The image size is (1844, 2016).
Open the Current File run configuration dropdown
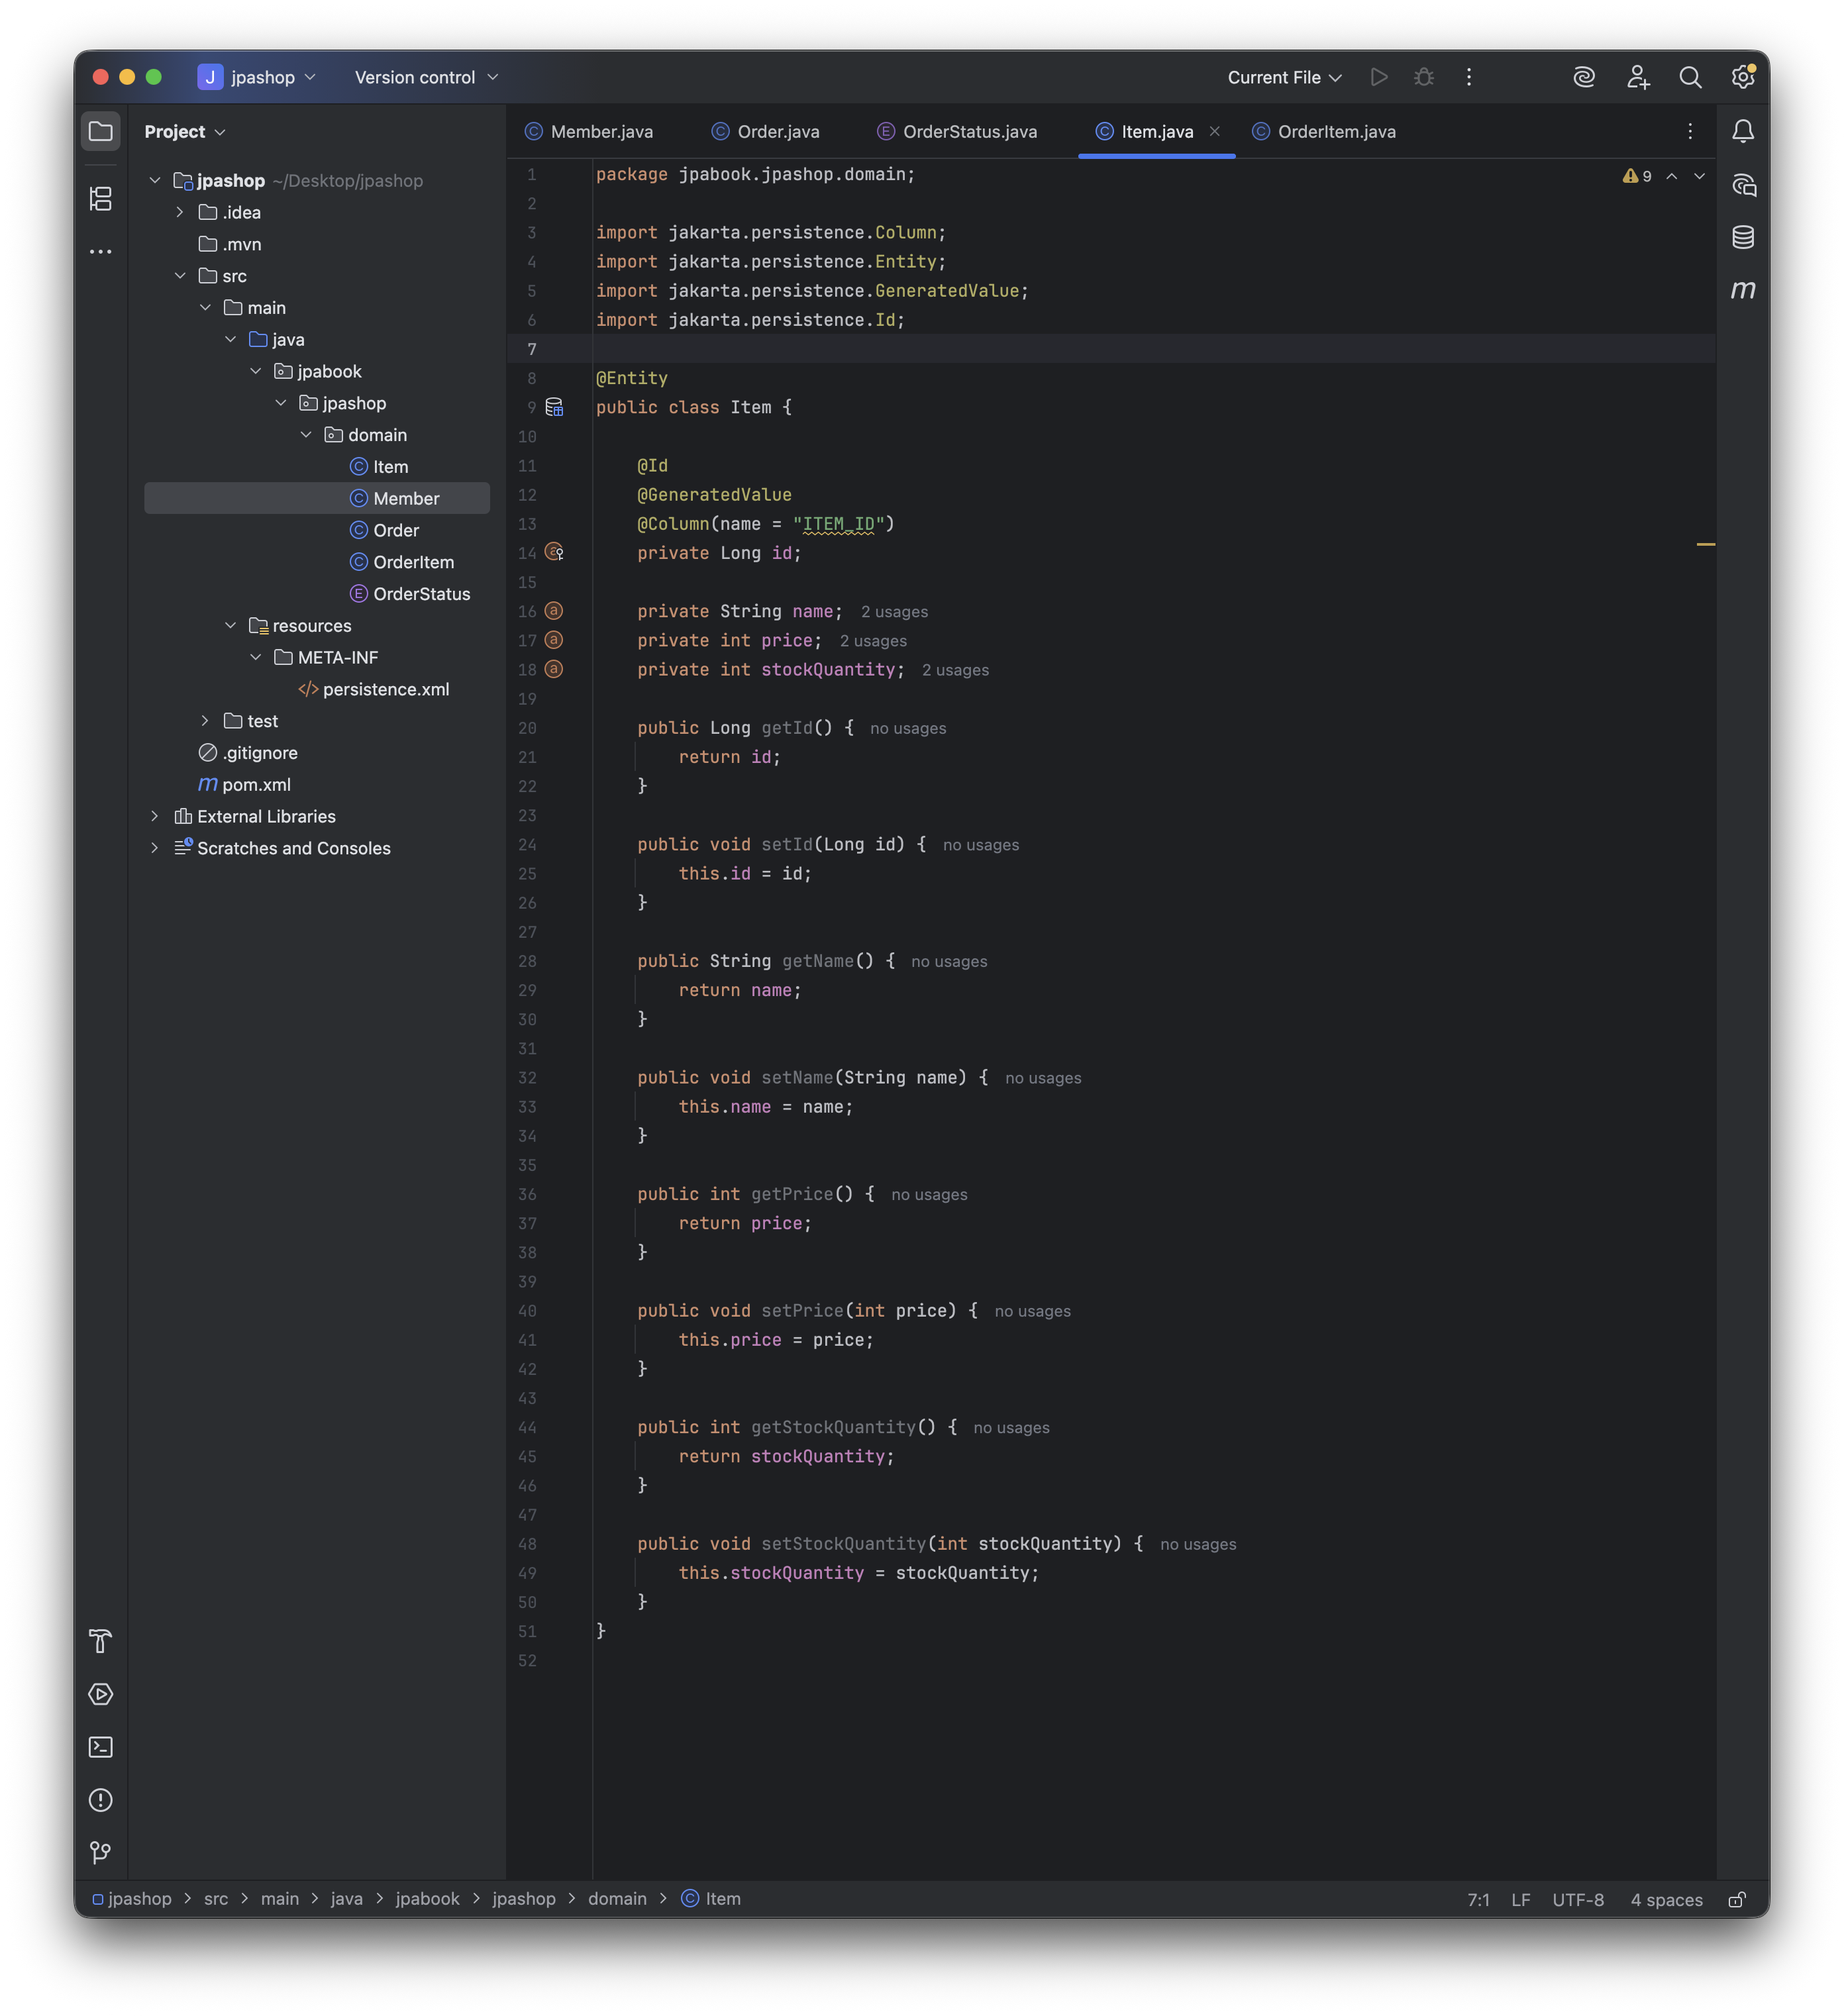click(1284, 77)
